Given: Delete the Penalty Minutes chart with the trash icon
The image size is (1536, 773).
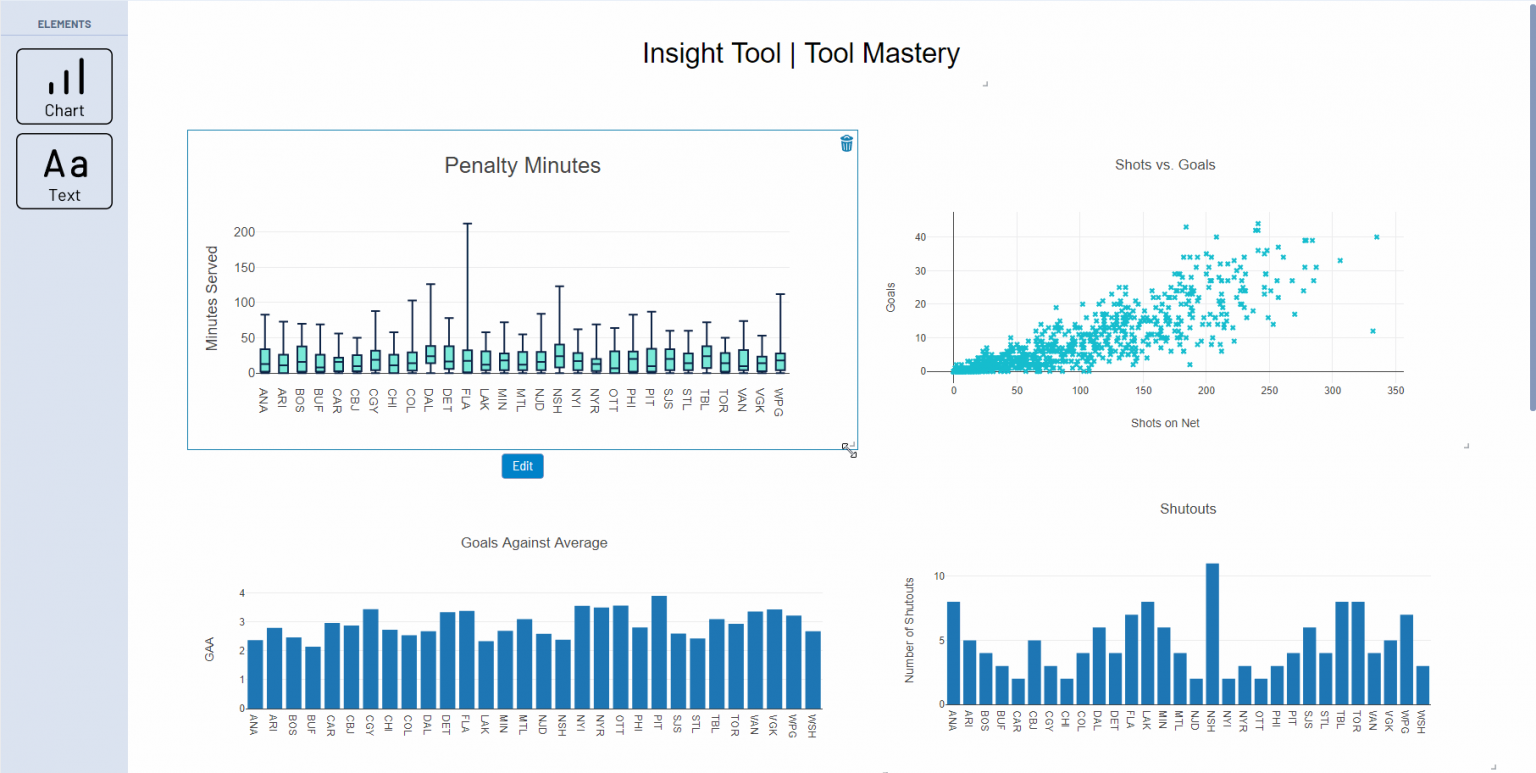Looking at the screenshot, I should tap(845, 143).
